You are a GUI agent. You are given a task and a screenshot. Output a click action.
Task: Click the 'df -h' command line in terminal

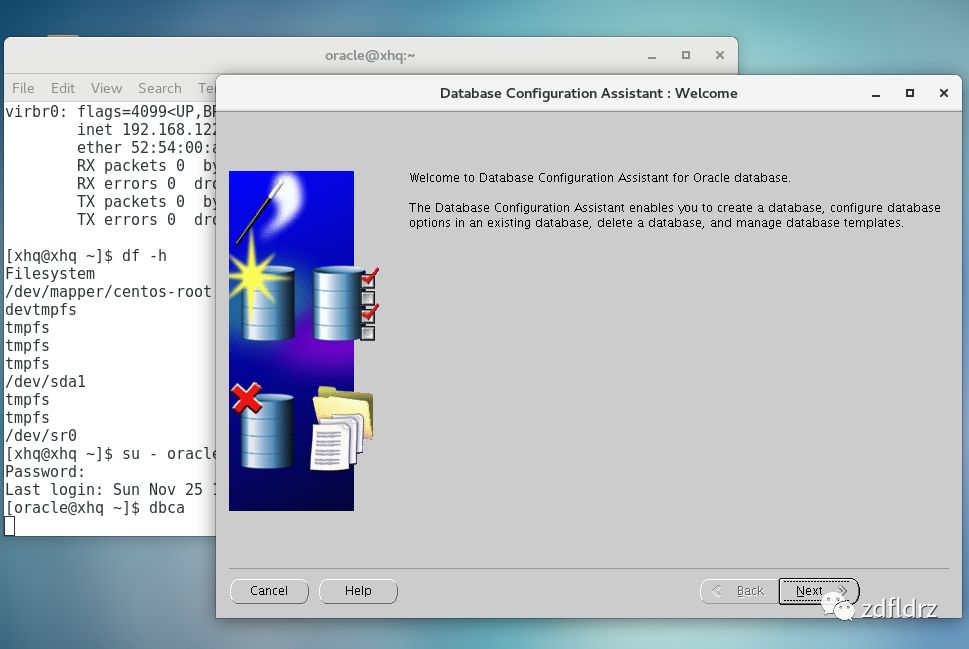(86, 256)
